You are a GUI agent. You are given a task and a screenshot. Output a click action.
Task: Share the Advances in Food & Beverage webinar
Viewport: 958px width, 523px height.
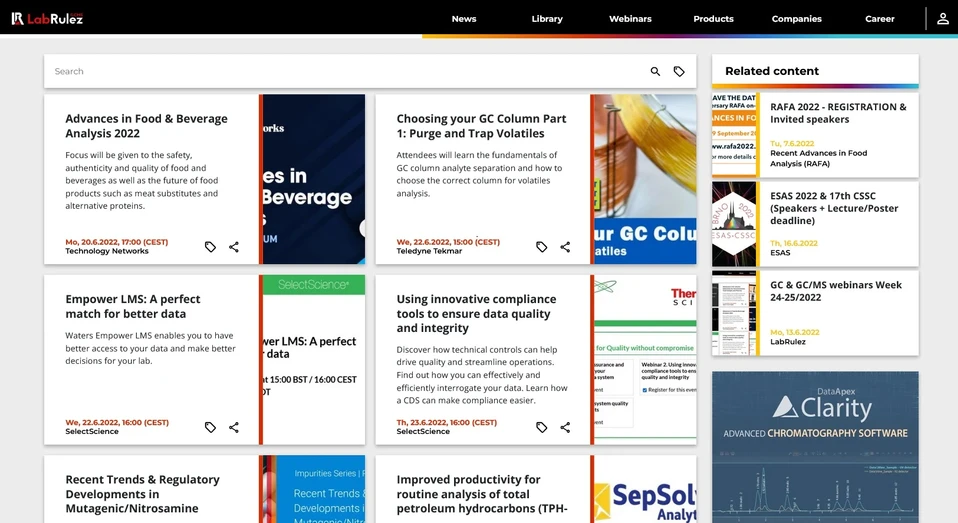(x=234, y=247)
